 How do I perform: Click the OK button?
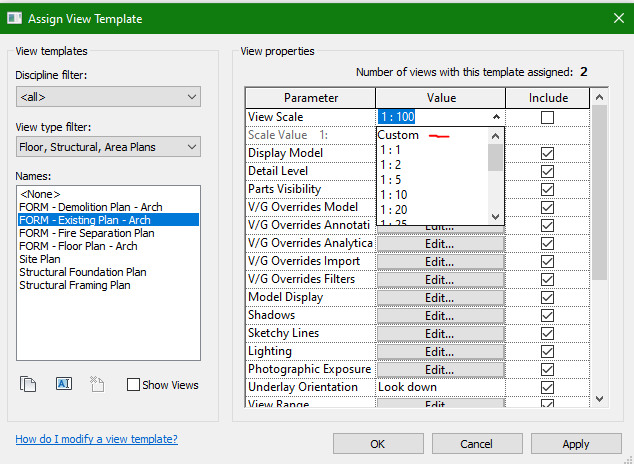point(378,444)
